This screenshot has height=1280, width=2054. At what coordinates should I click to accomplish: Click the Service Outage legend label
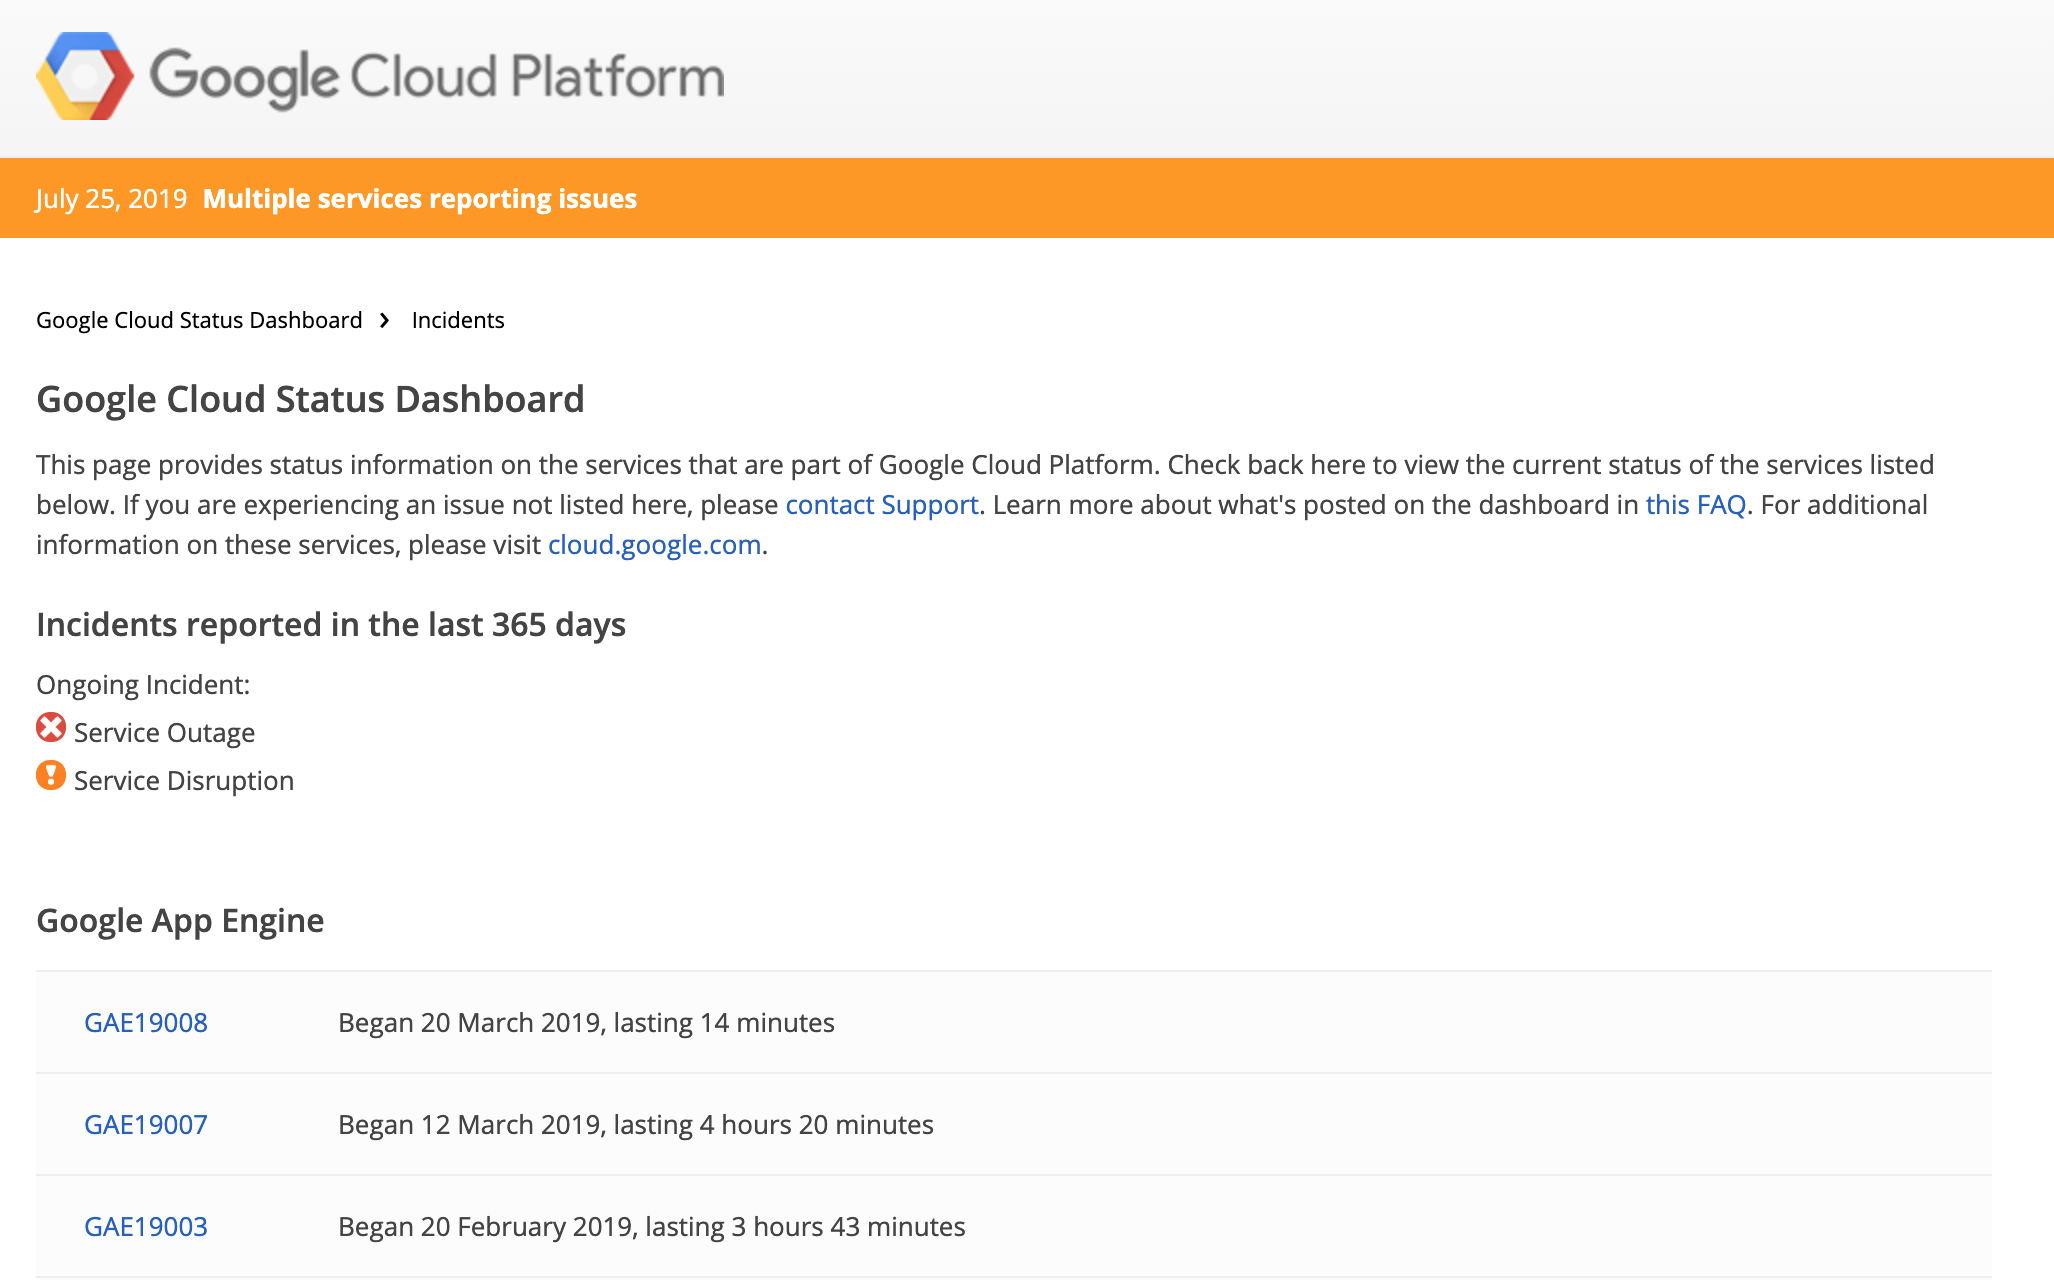(x=164, y=733)
